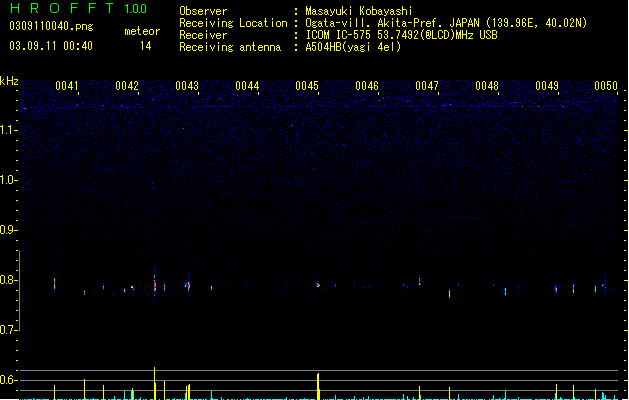
Task: Click the 0.7 kHz axis label
Action: tap(9, 330)
